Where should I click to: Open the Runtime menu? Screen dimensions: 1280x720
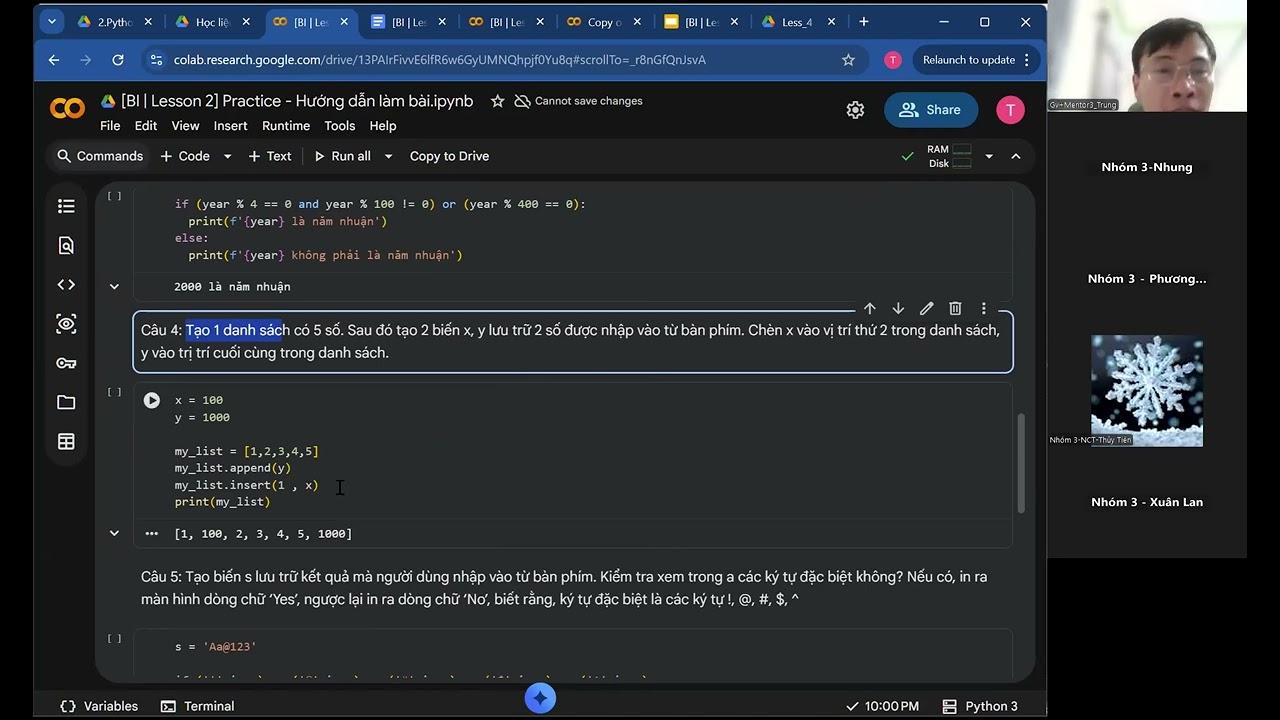point(286,126)
